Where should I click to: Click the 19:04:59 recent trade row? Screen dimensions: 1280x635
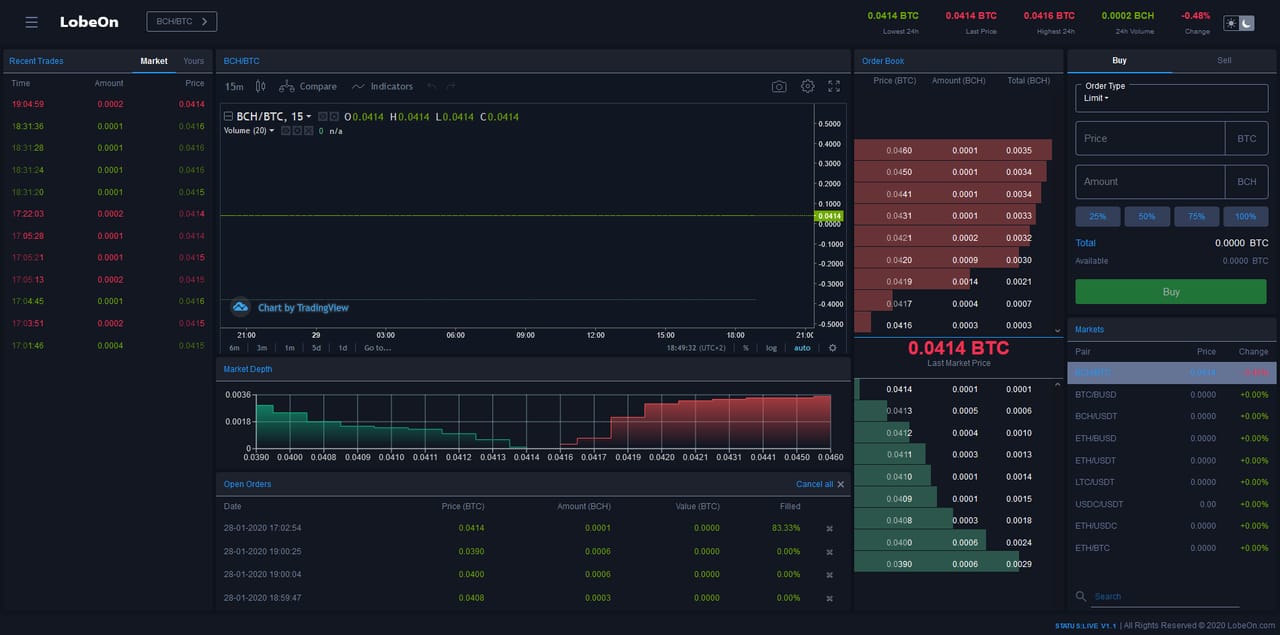(108, 104)
